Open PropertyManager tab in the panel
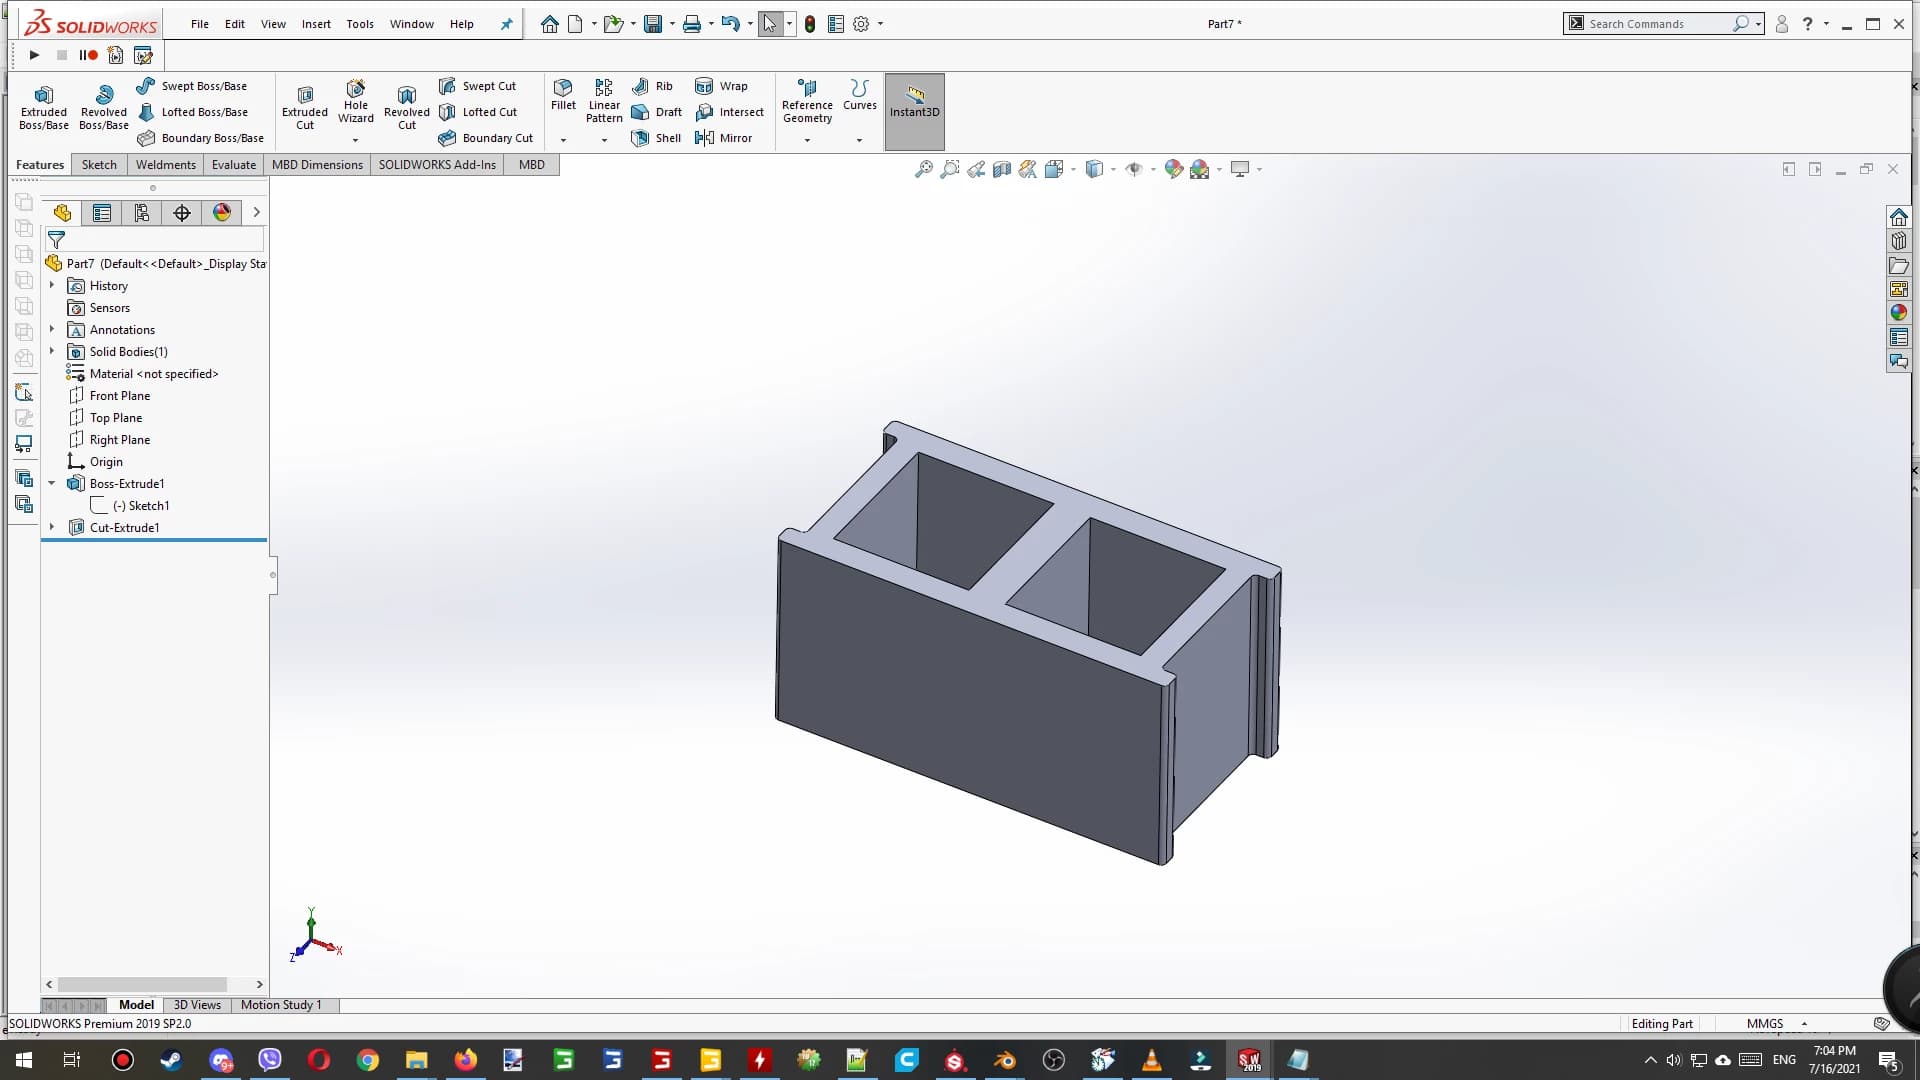 pyautogui.click(x=102, y=212)
